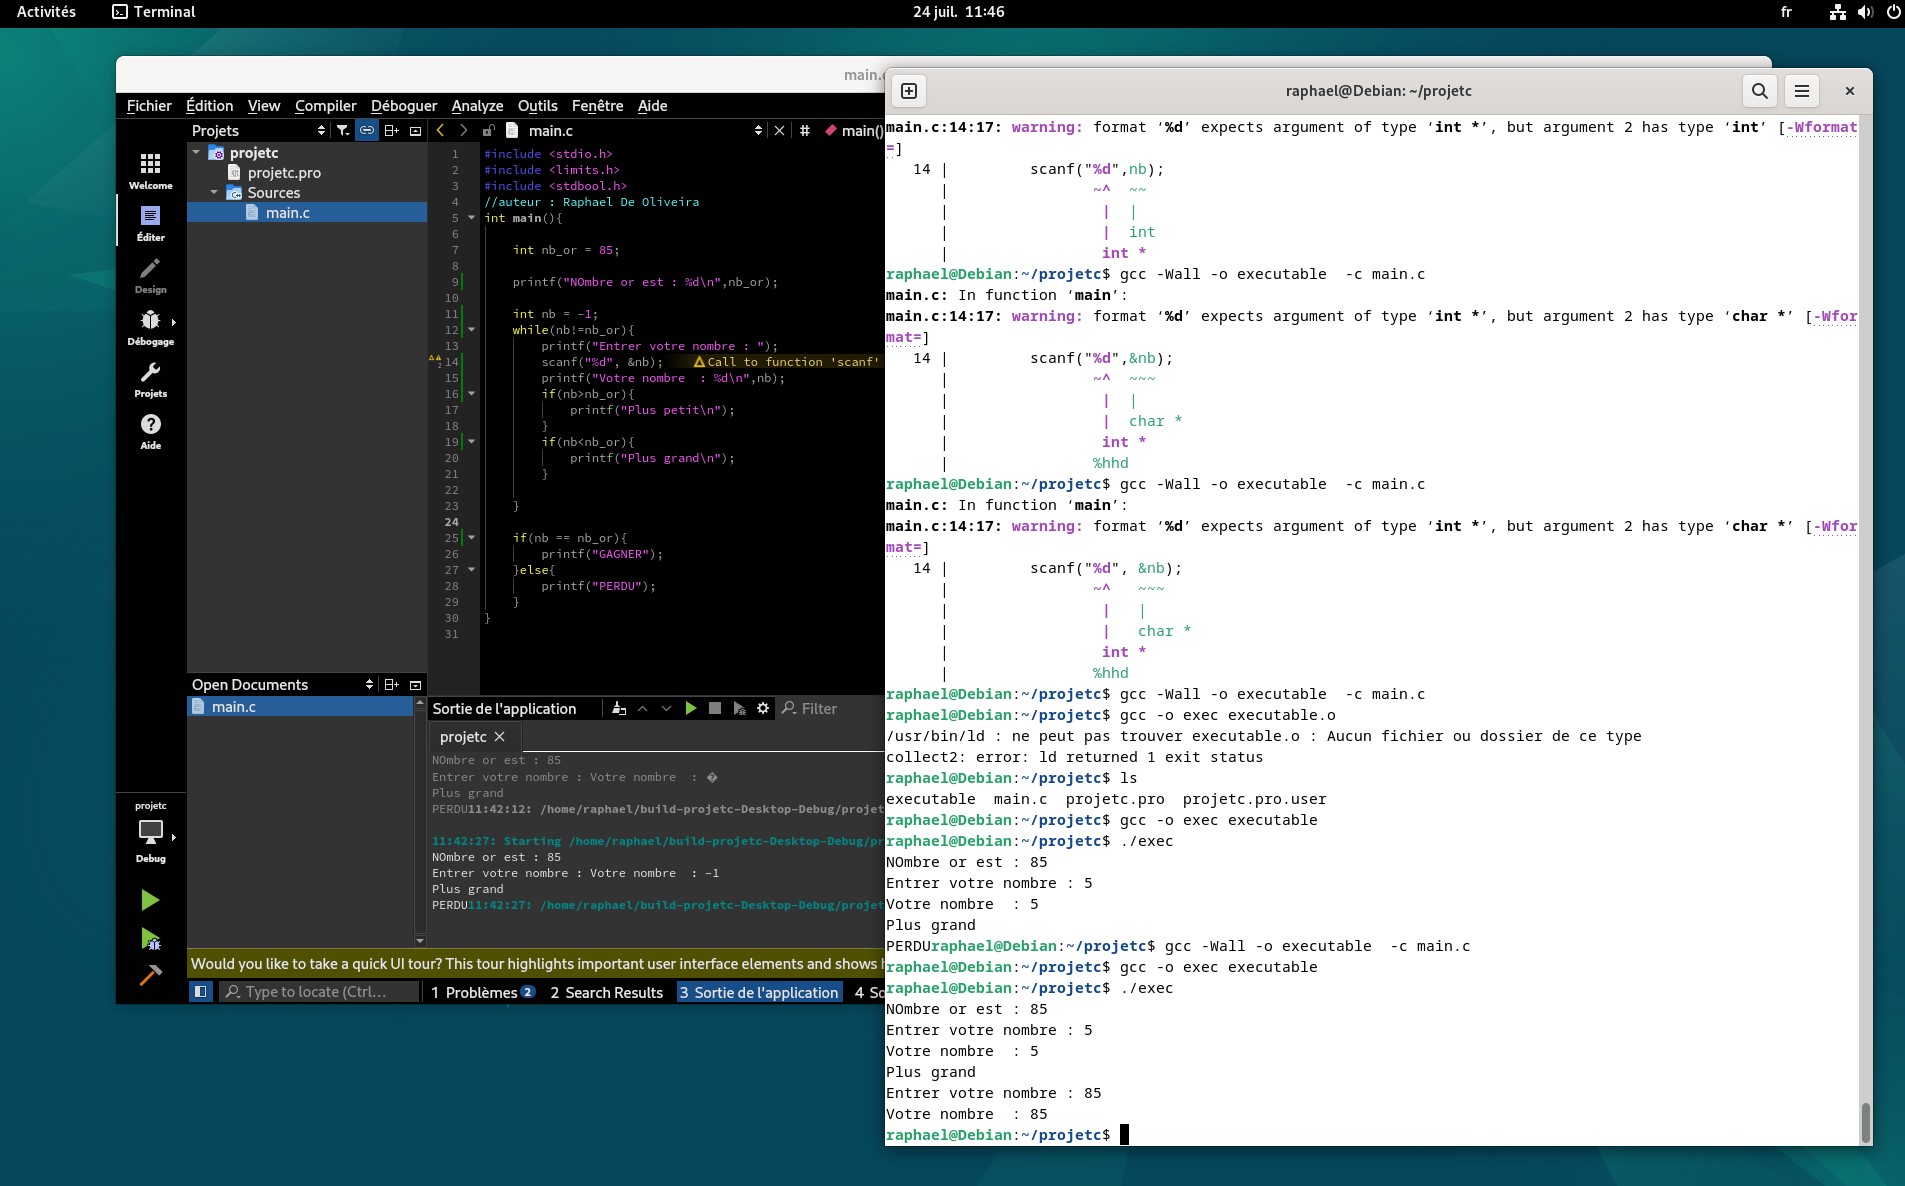Screen dimensions: 1905x1186
Task: Toggle the left sidebar visibility button
Action: [201, 992]
